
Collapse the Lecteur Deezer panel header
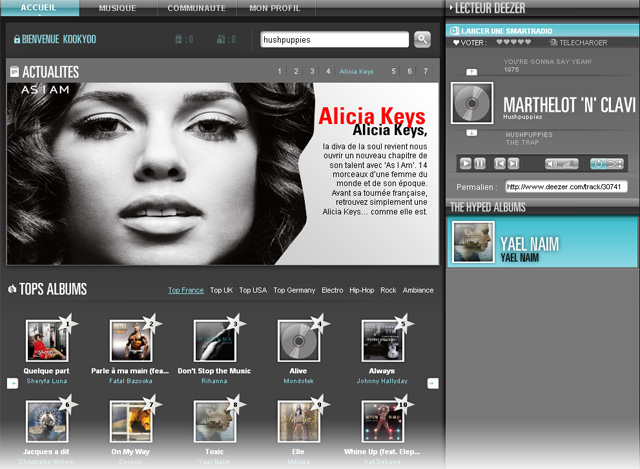pos(453,7)
